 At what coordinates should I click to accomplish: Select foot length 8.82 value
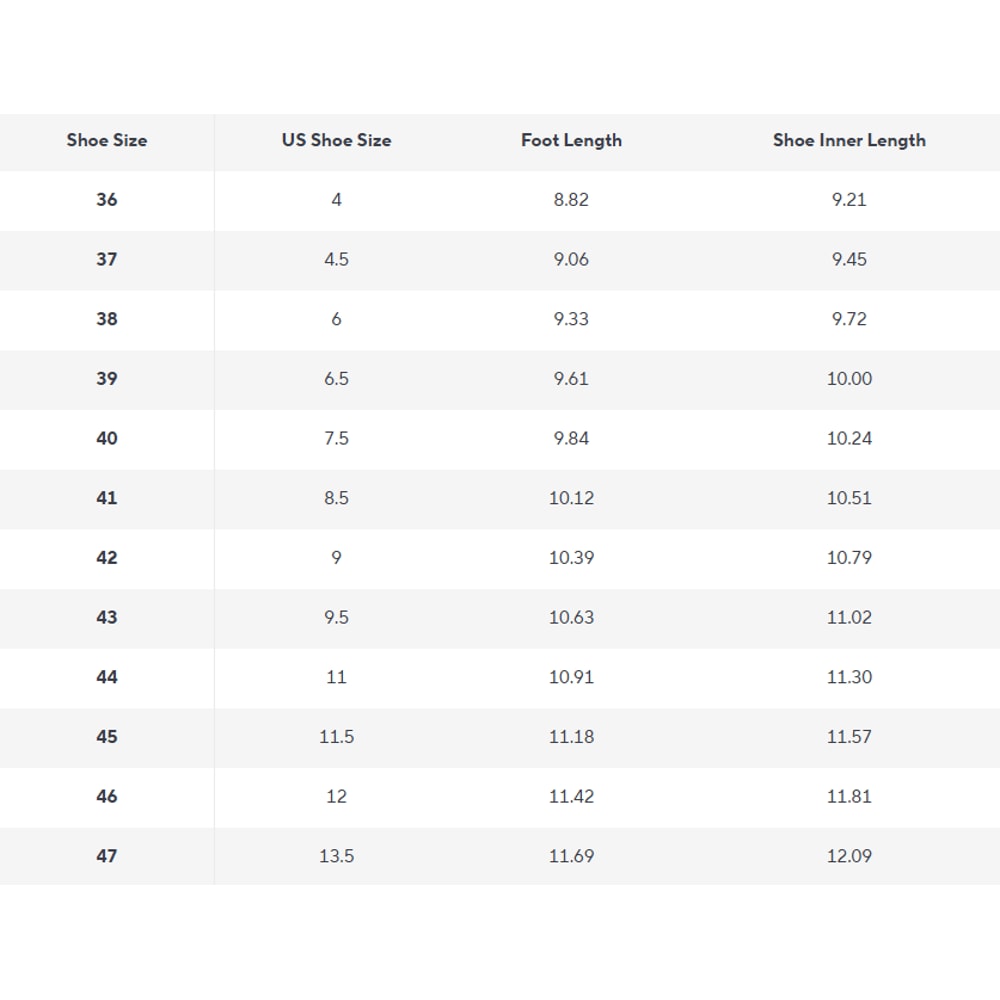click(571, 200)
